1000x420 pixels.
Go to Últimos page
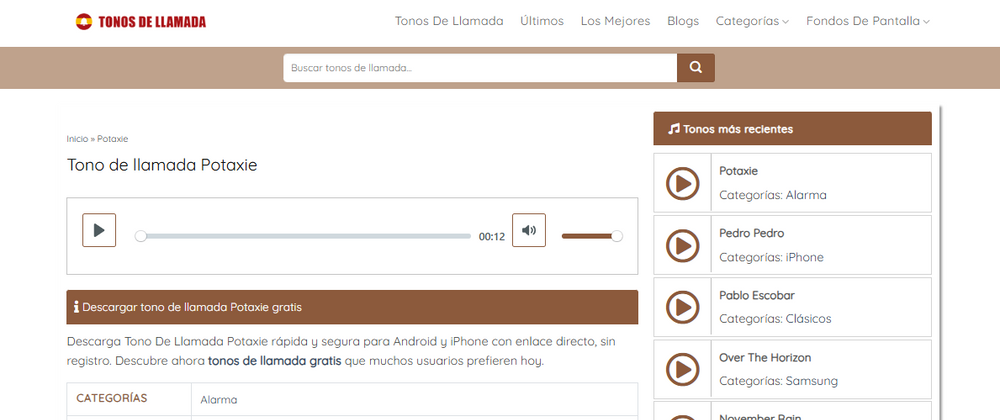click(x=541, y=21)
